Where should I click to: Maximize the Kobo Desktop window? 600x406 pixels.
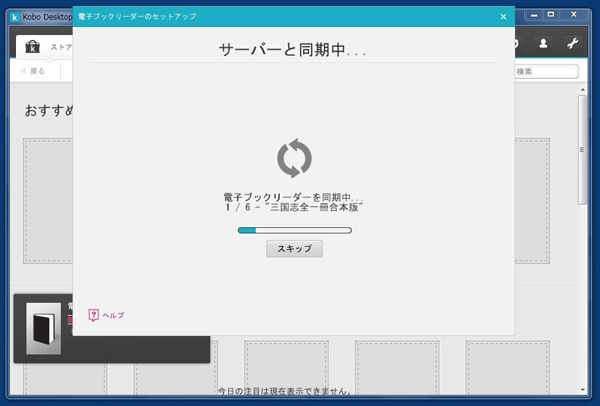pyautogui.click(x=551, y=15)
